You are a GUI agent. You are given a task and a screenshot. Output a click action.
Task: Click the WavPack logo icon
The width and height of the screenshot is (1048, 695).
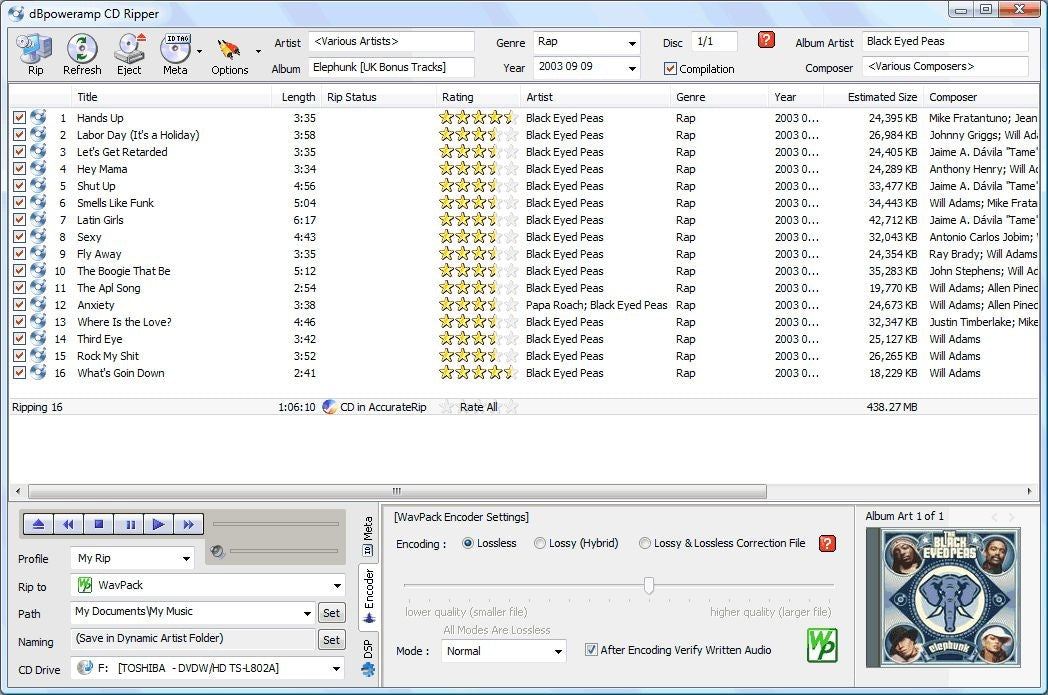point(821,645)
